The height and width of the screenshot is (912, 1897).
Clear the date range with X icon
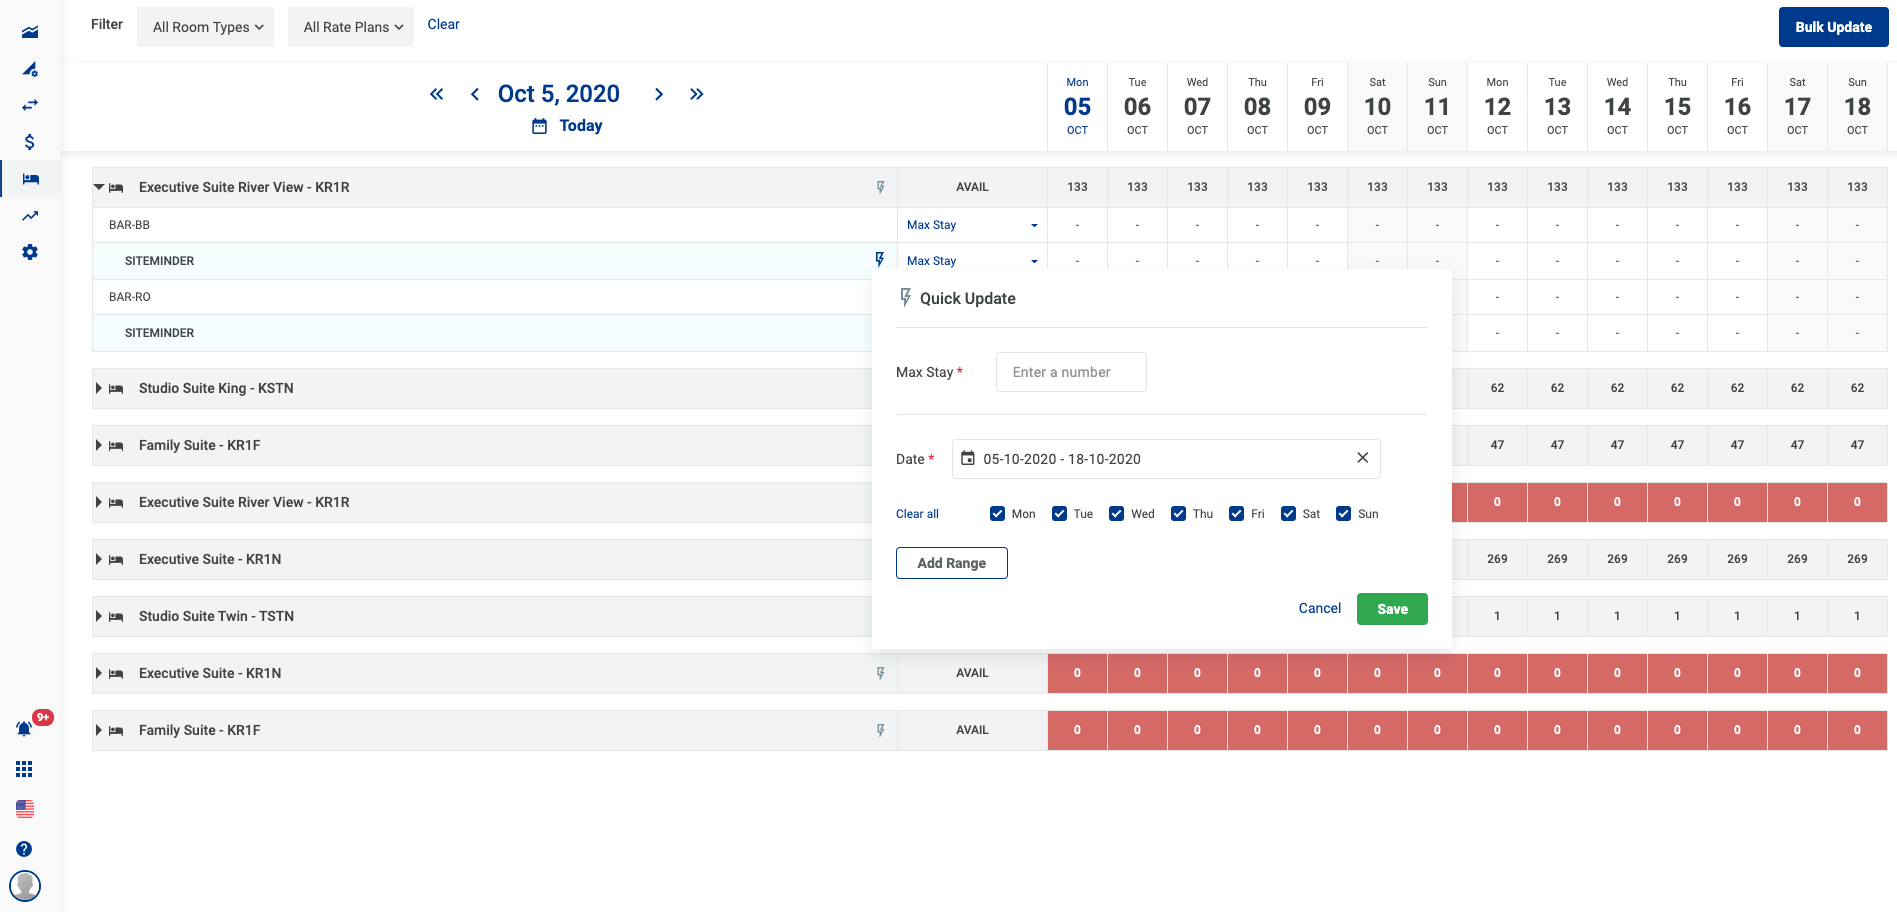pyautogui.click(x=1362, y=458)
